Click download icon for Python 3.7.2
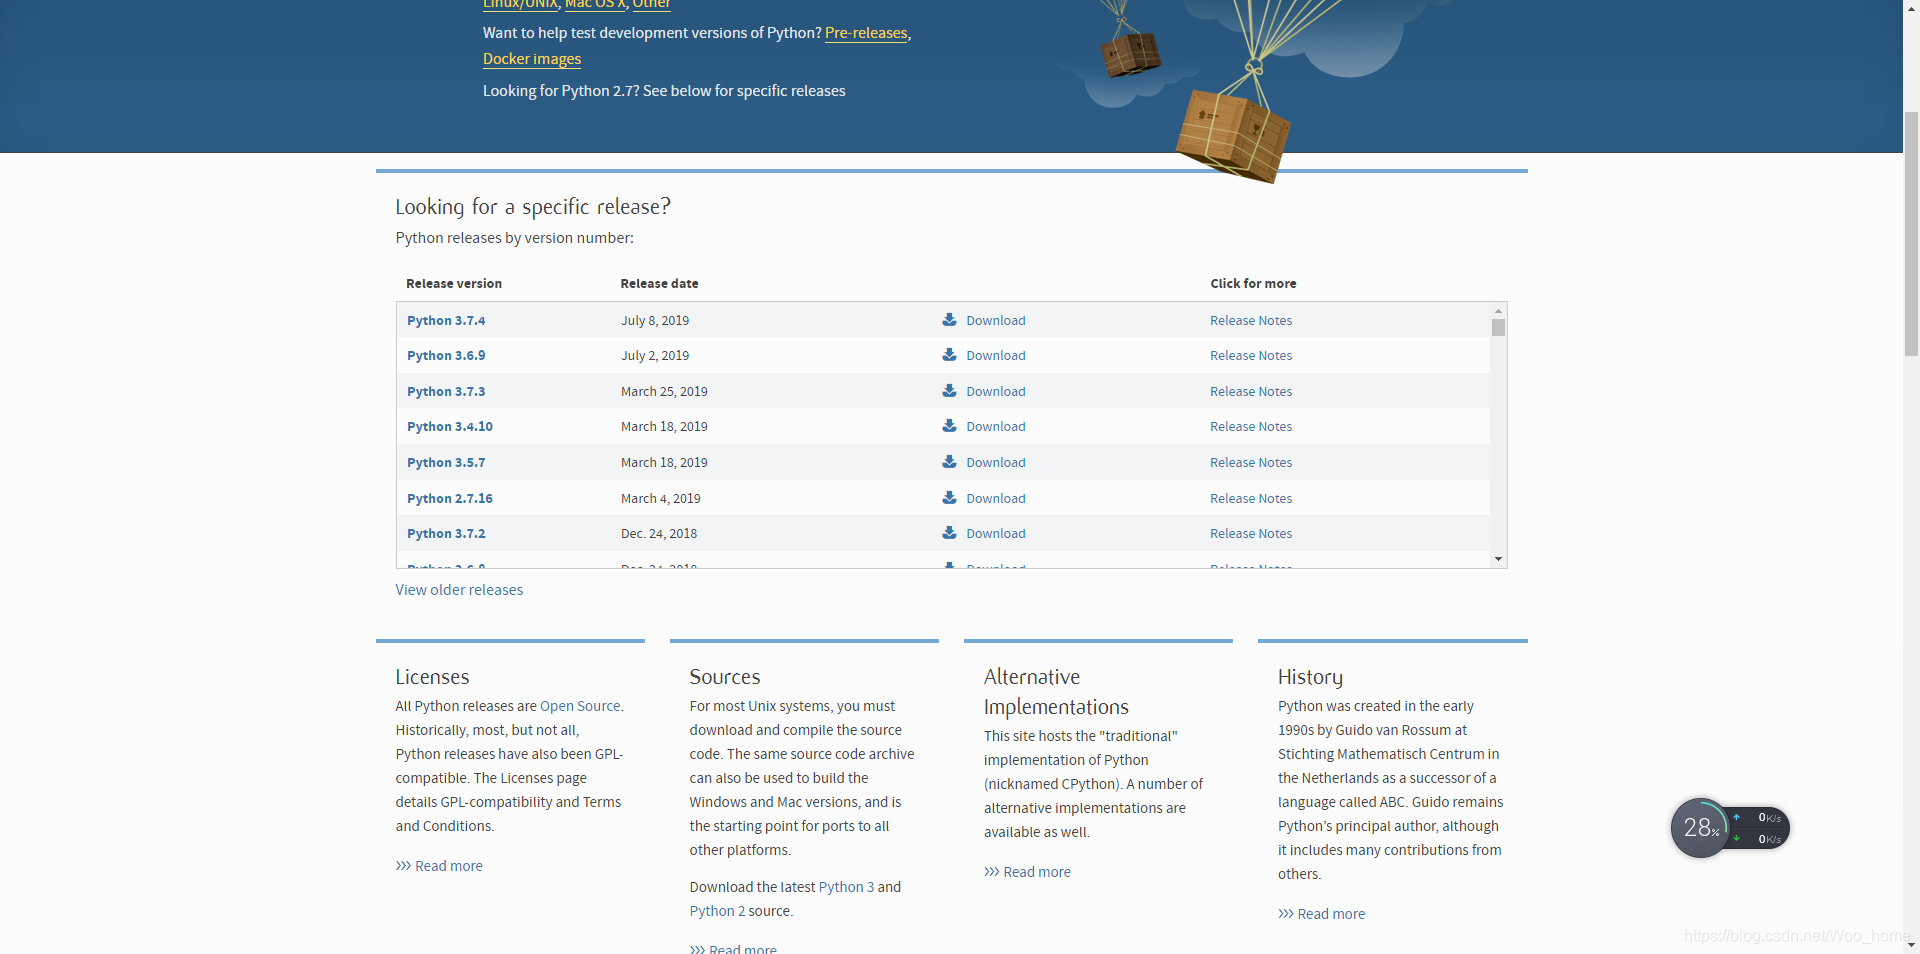This screenshot has width=1920, height=954. (949, 533)
